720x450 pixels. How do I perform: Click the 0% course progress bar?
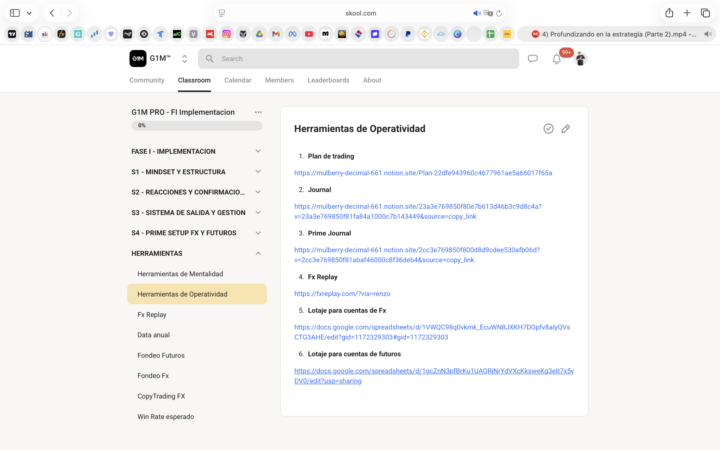pos(197,125)
